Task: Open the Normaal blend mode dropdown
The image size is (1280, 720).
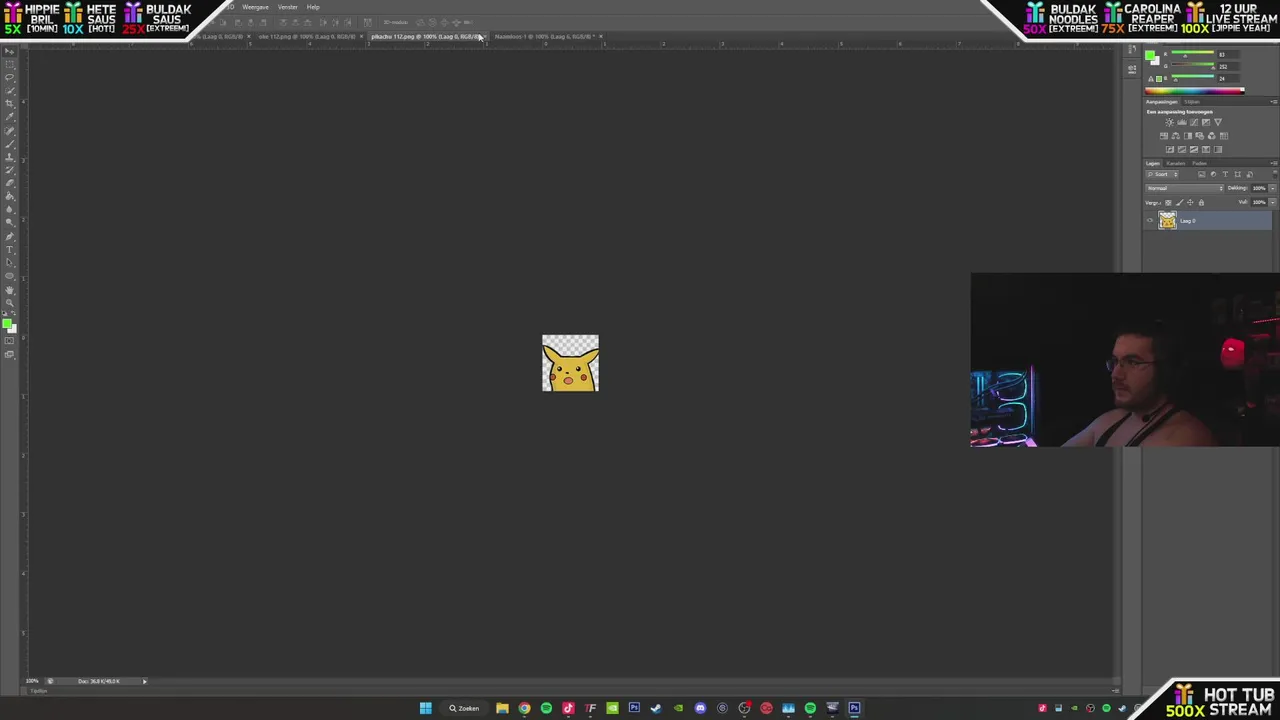Action: 1184,188
